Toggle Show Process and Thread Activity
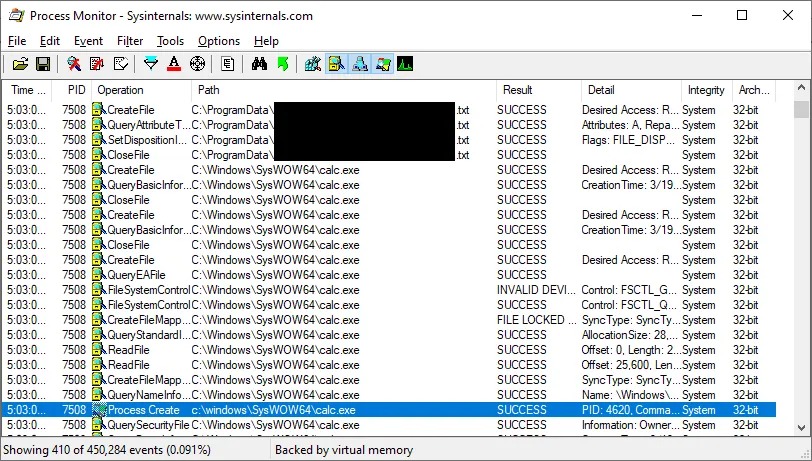812x461 pixels. [x=383, y=64]
